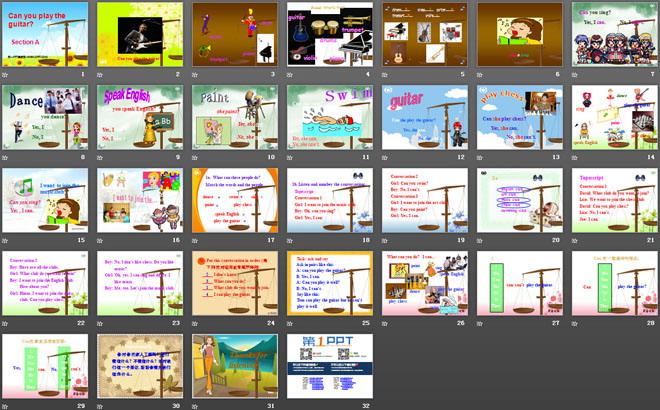Viewport: 660px width, 410px height.
Task: Select slide 6 with the singing girl cartoon
Action: pos(520,34)
